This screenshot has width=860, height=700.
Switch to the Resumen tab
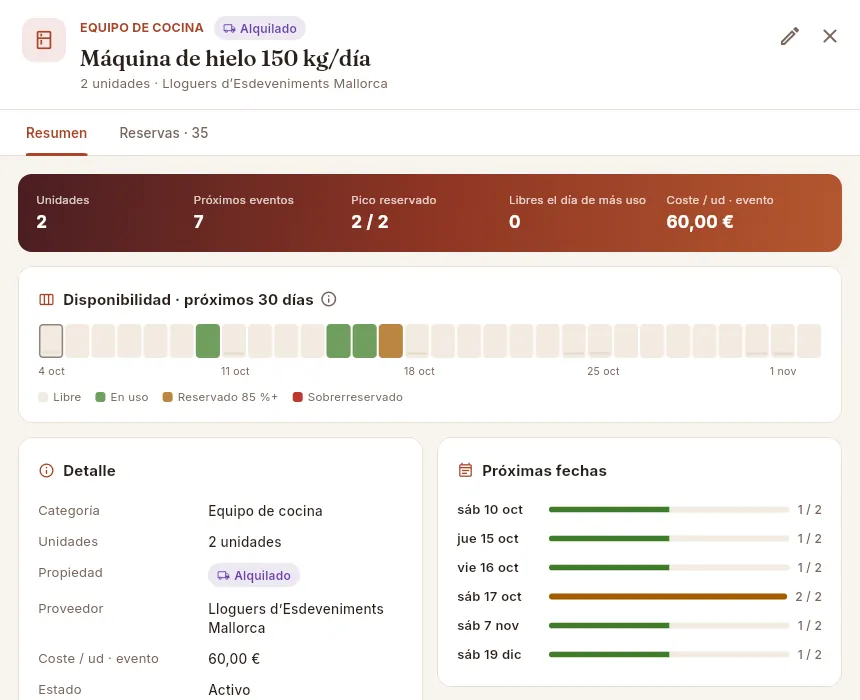[56, 133]
